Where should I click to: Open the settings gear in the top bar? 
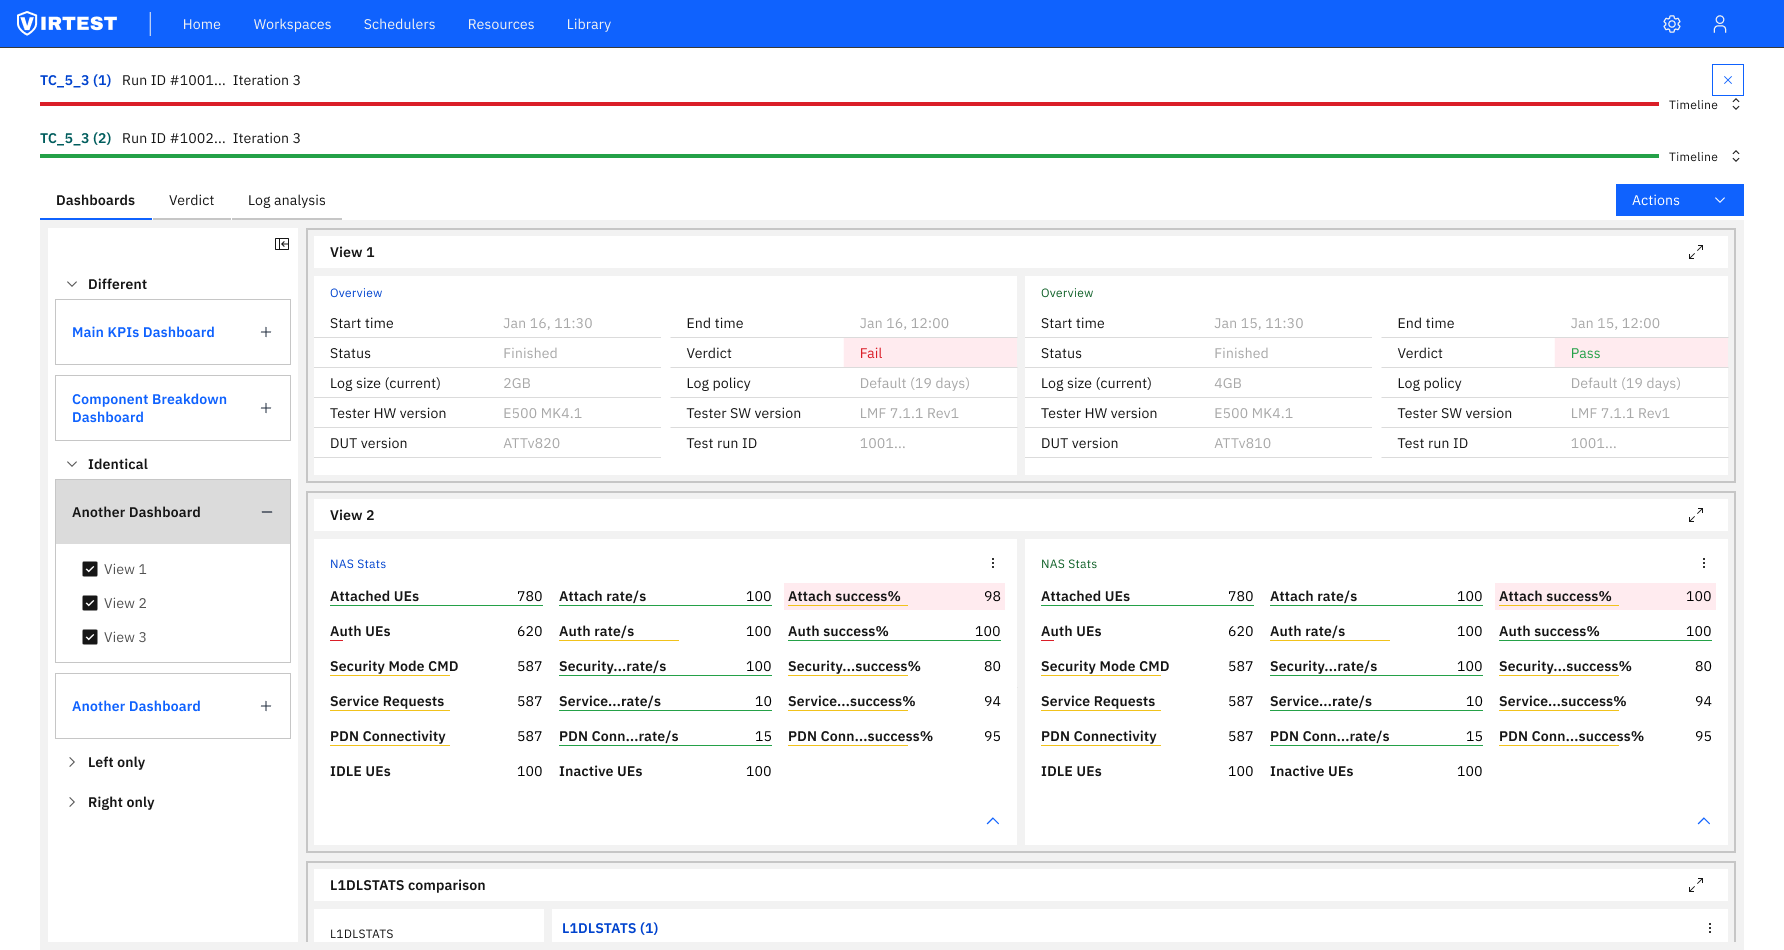[1672, 23]
